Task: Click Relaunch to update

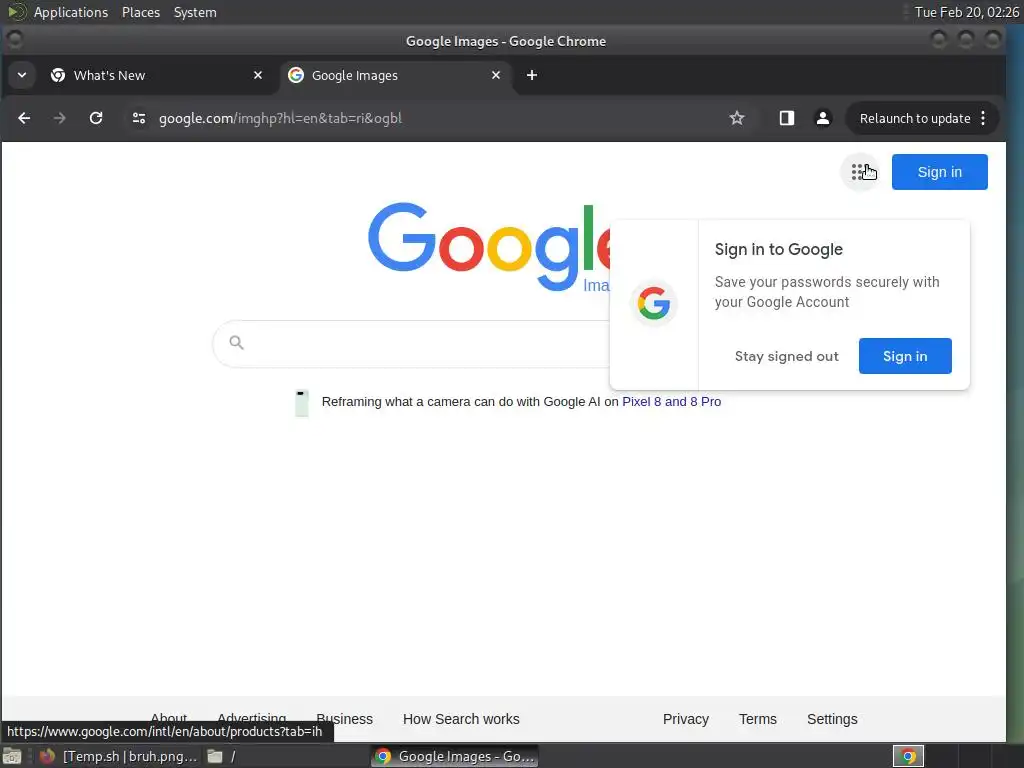Action: pyautogui.click(x=915, y=118)
